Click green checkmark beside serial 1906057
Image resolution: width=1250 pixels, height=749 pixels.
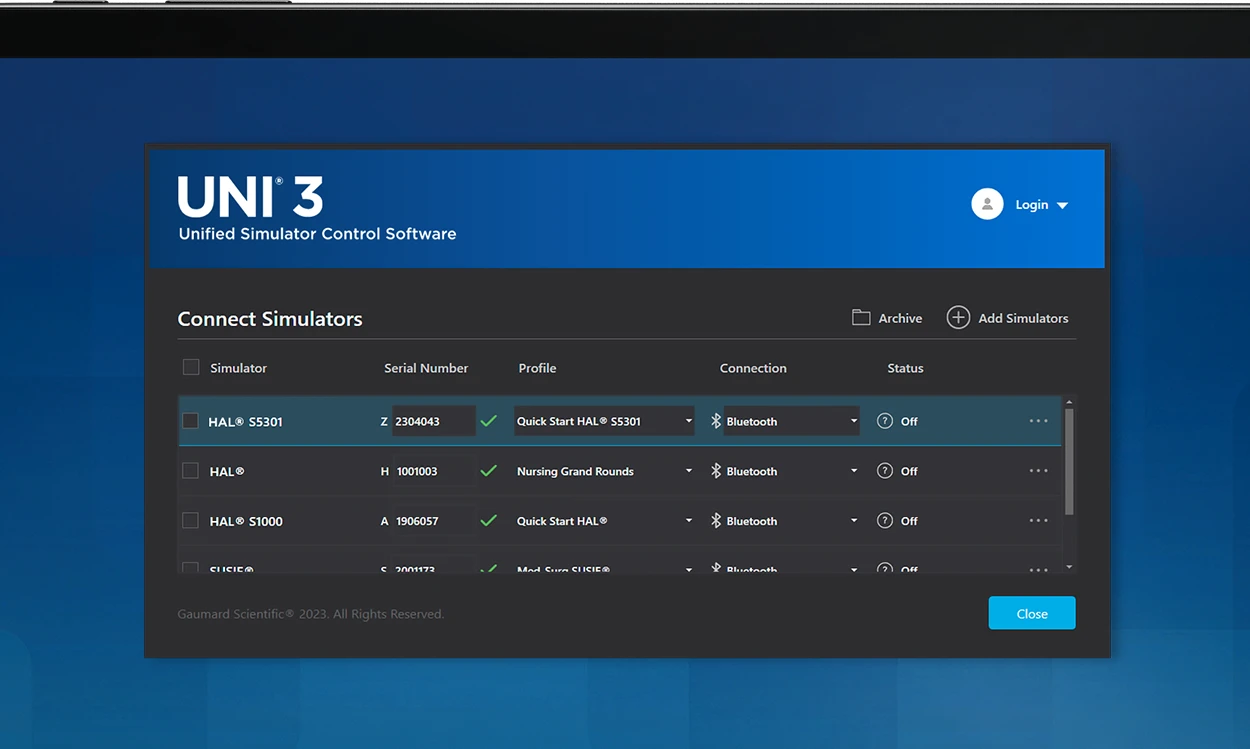click(x=488, y=521)
